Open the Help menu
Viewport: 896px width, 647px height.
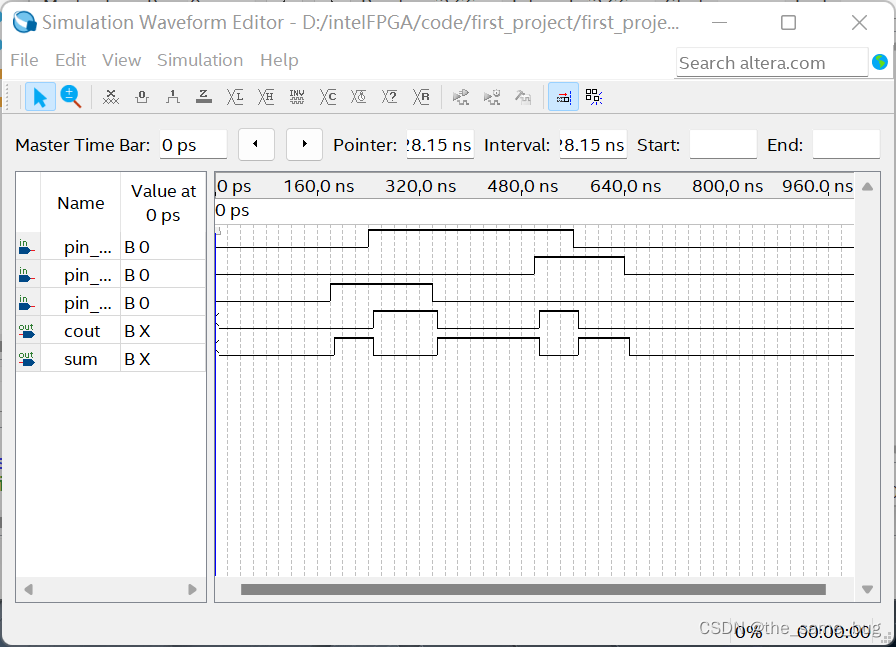(279, 60)
